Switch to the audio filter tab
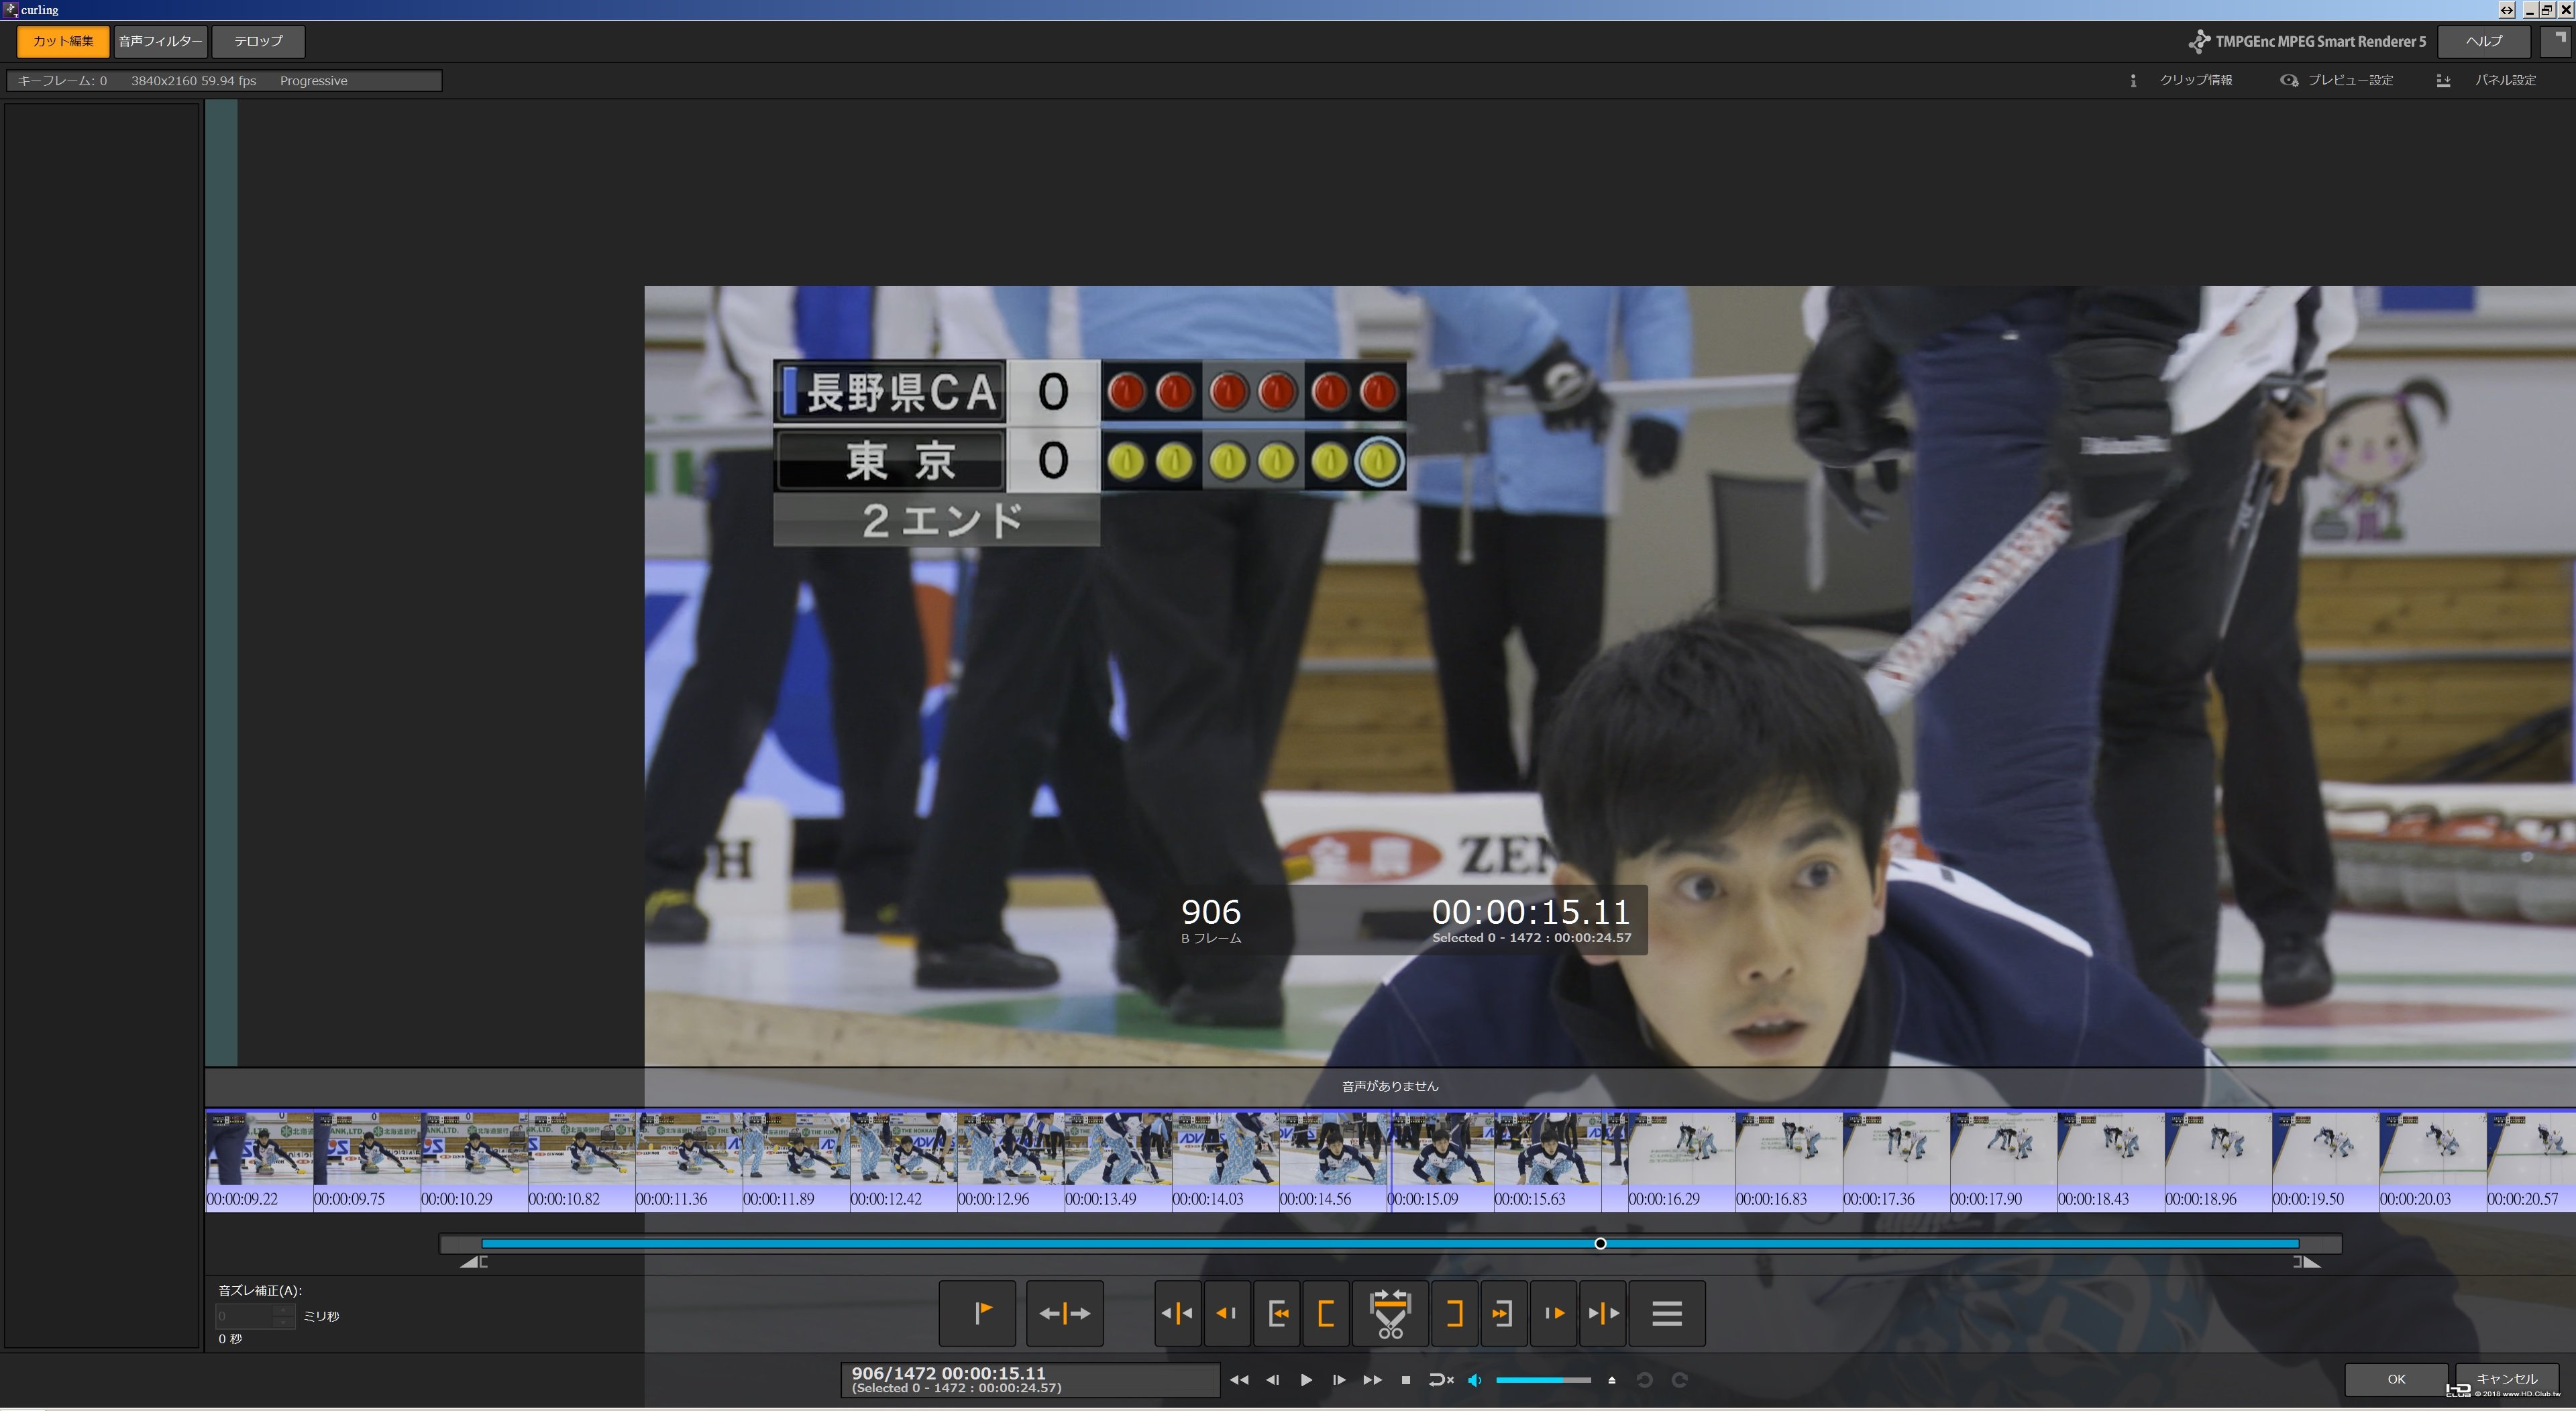 [160, 41]
